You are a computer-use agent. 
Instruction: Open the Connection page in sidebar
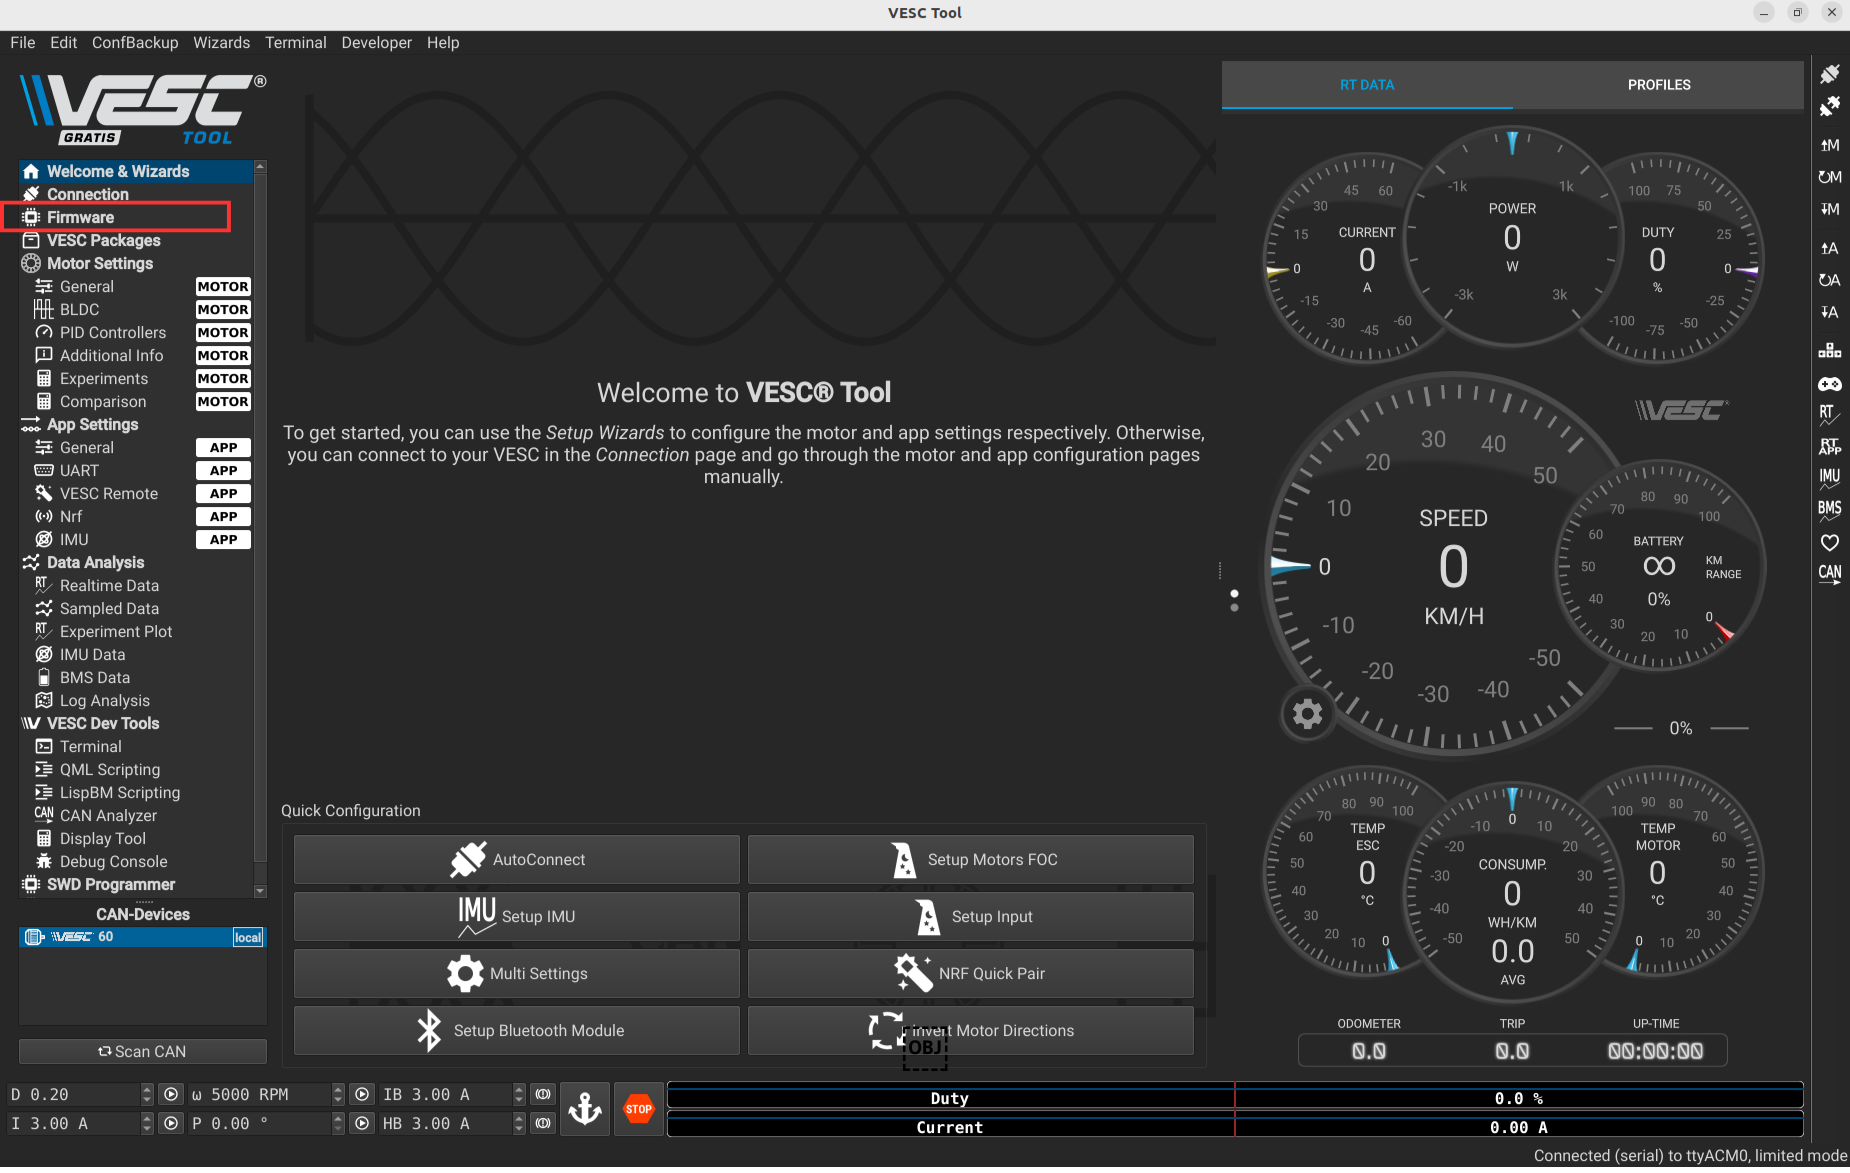[136, 195]
